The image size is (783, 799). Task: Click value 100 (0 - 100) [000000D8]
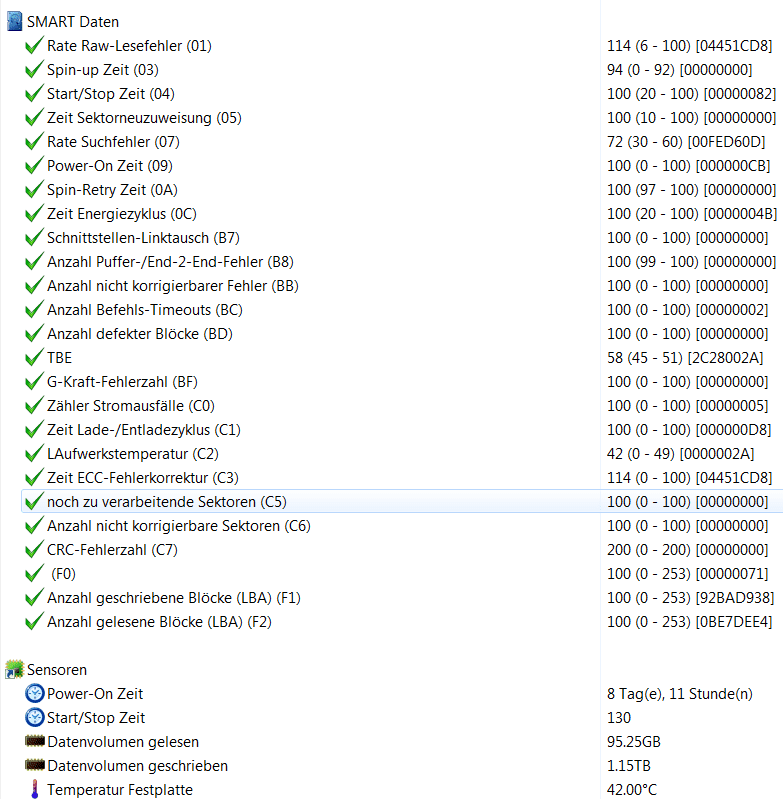point(689,430)
